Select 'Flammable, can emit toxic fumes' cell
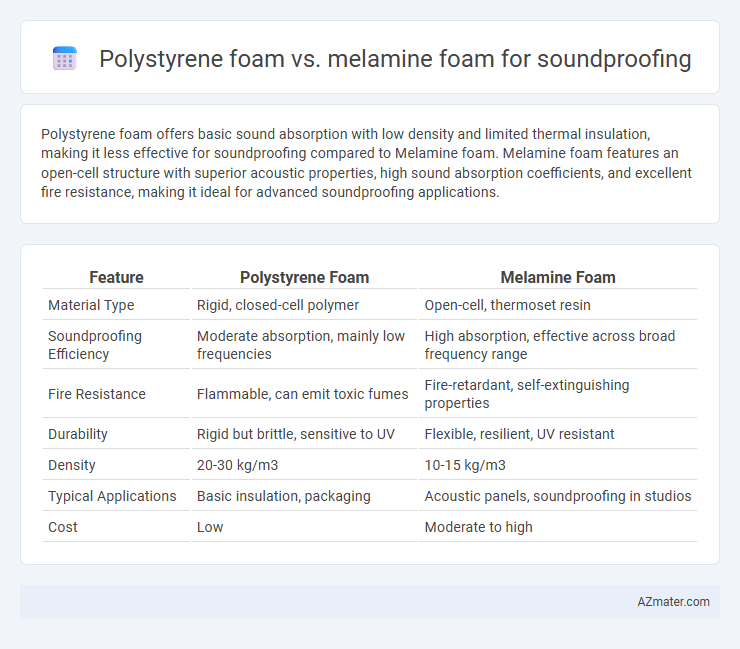Viewport: 740px width, 649px height. pos(303,394)
